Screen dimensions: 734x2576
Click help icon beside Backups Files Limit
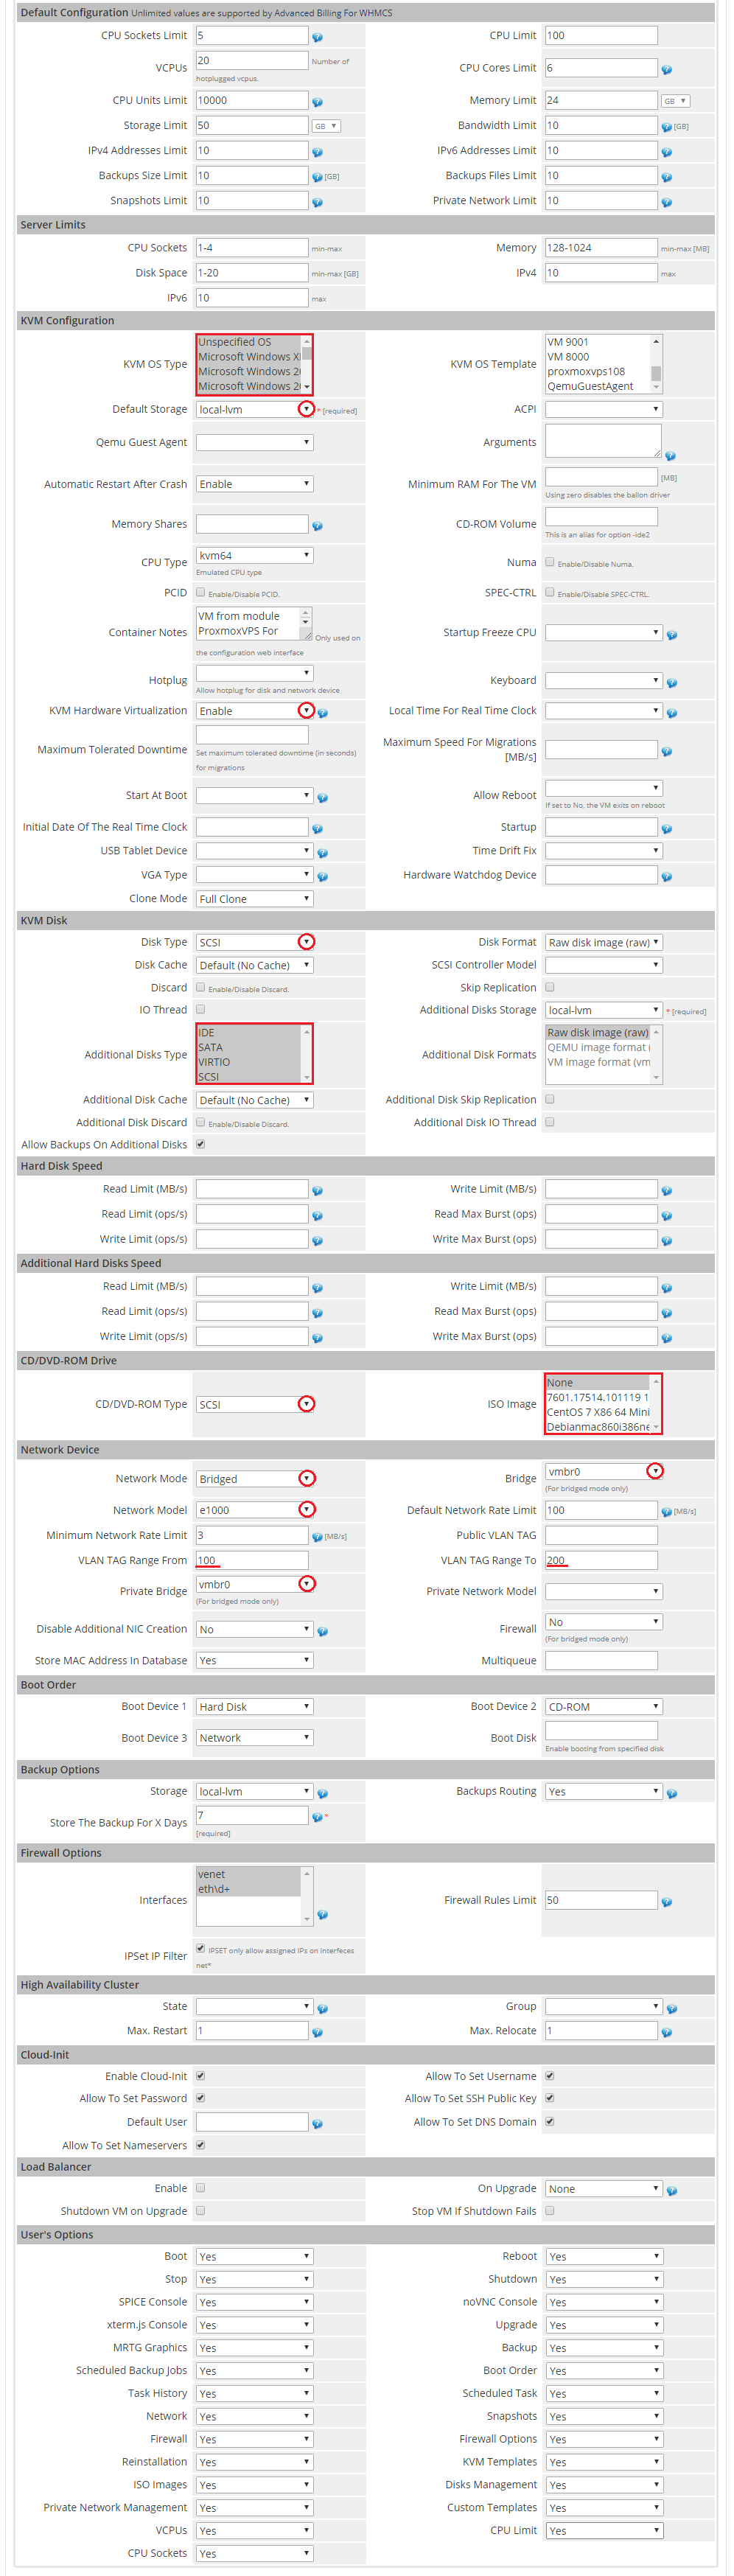pyautogui.click(x=666, y=177)
